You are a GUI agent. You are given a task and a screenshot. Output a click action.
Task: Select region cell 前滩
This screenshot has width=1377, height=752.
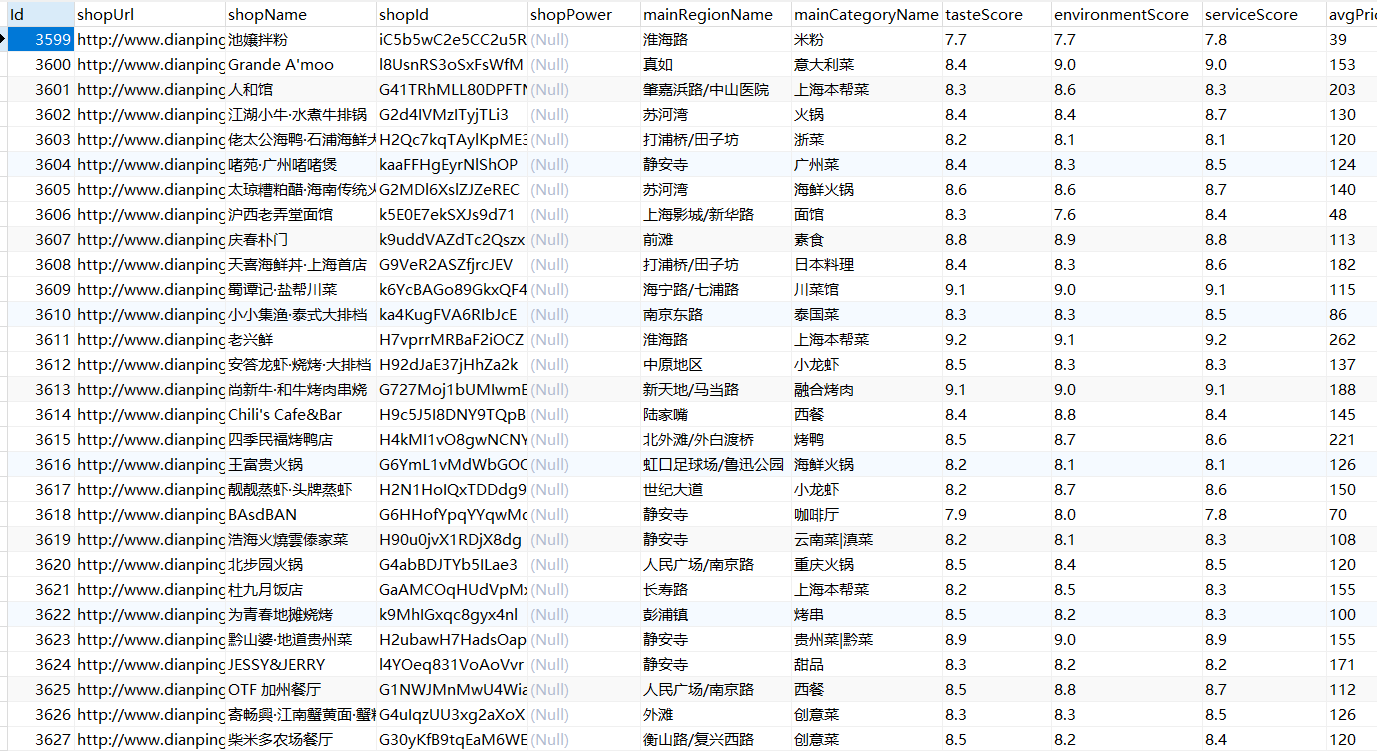pyautogui.click(x=716, y=240)
